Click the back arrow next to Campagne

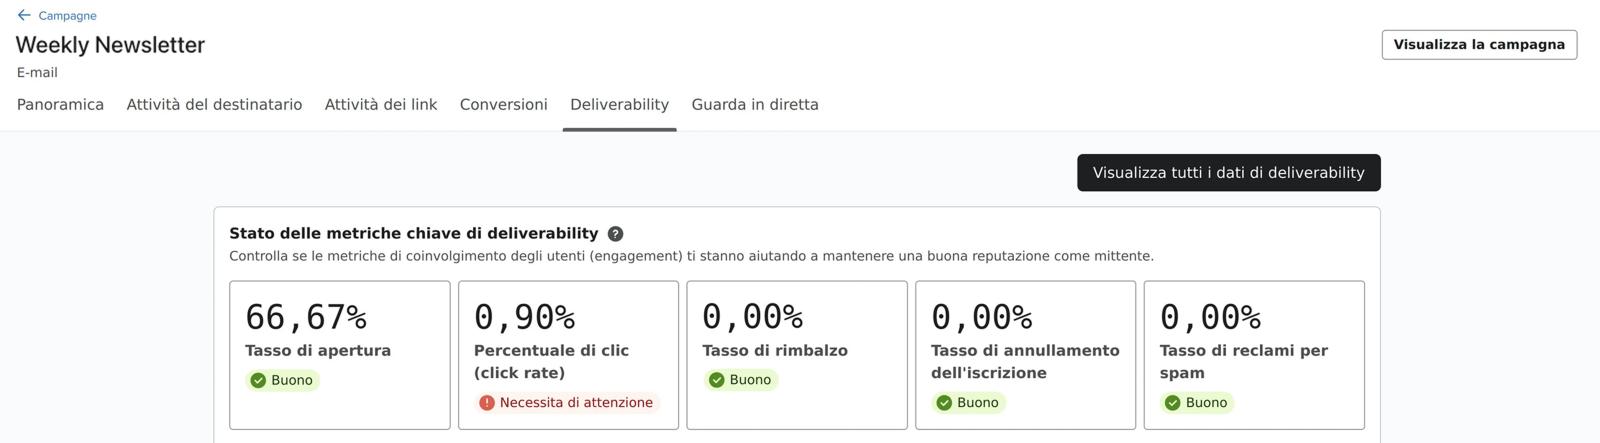24,15
